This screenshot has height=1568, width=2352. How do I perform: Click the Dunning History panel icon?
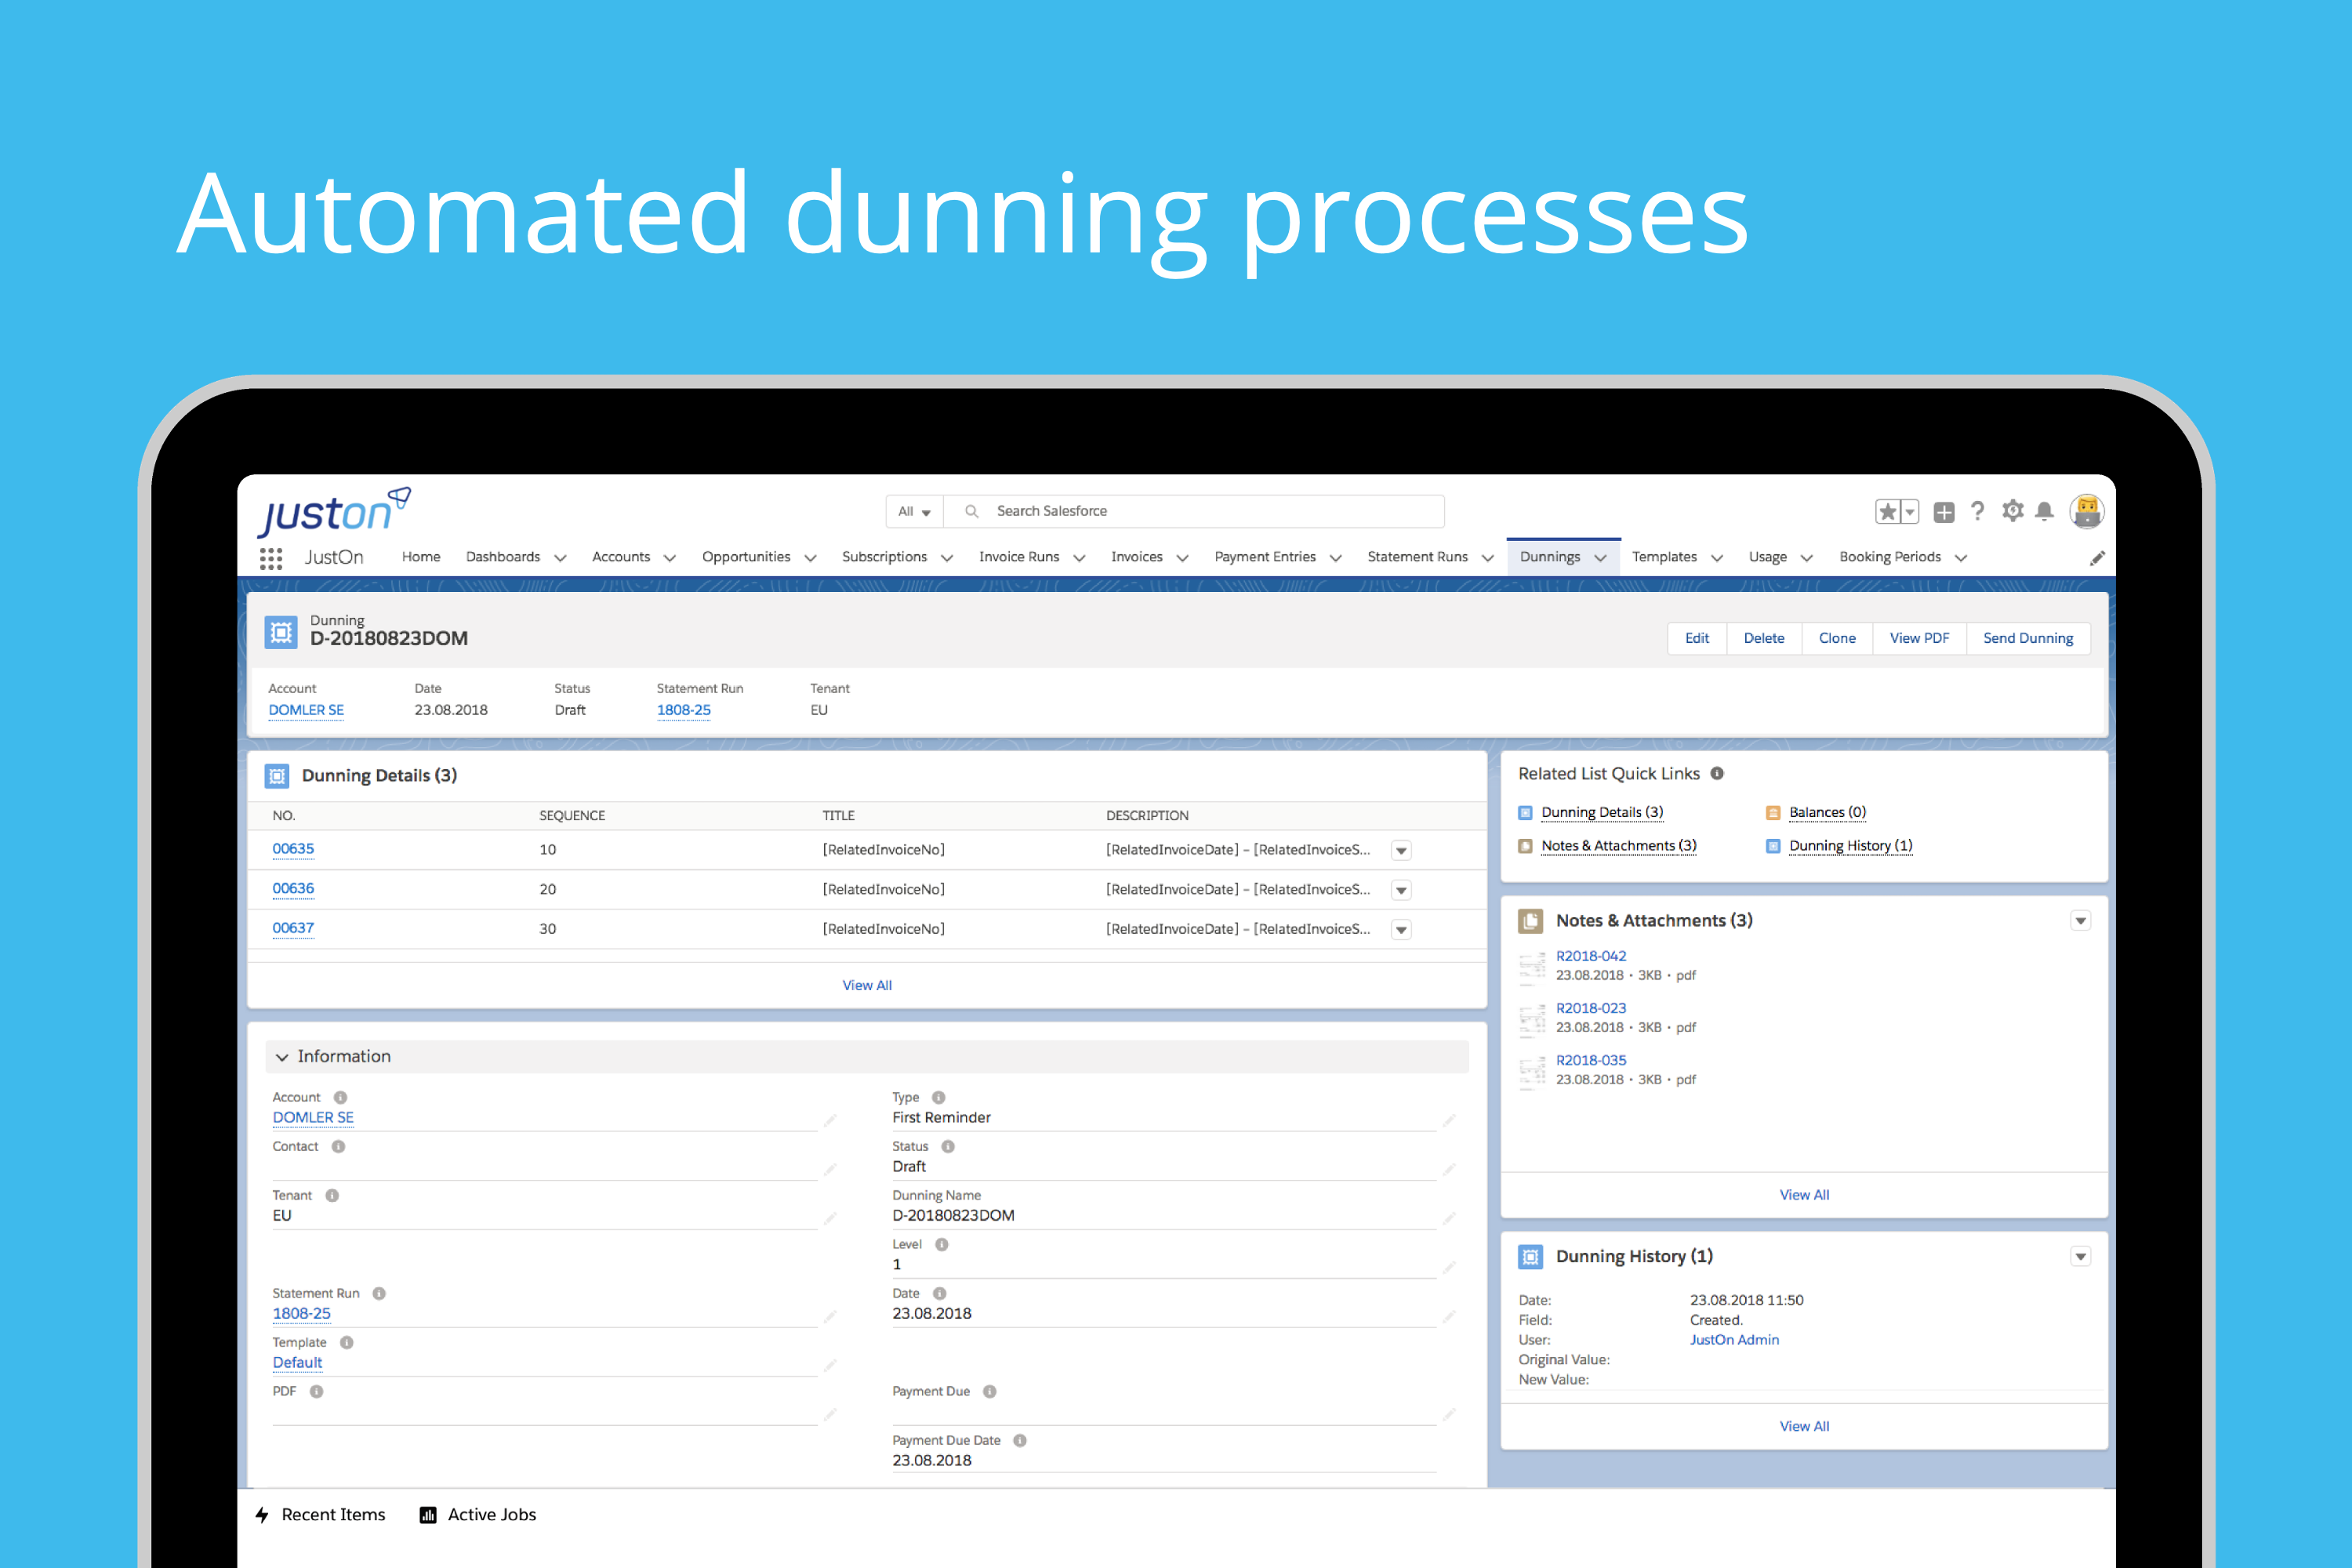1530,1256
